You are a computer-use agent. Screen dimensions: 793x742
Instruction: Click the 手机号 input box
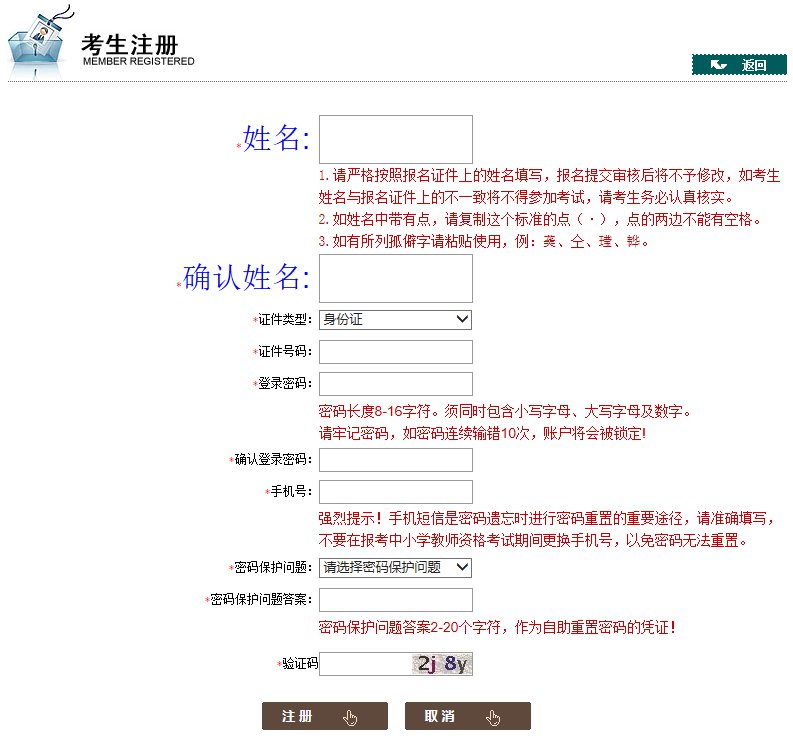point(395,492)
